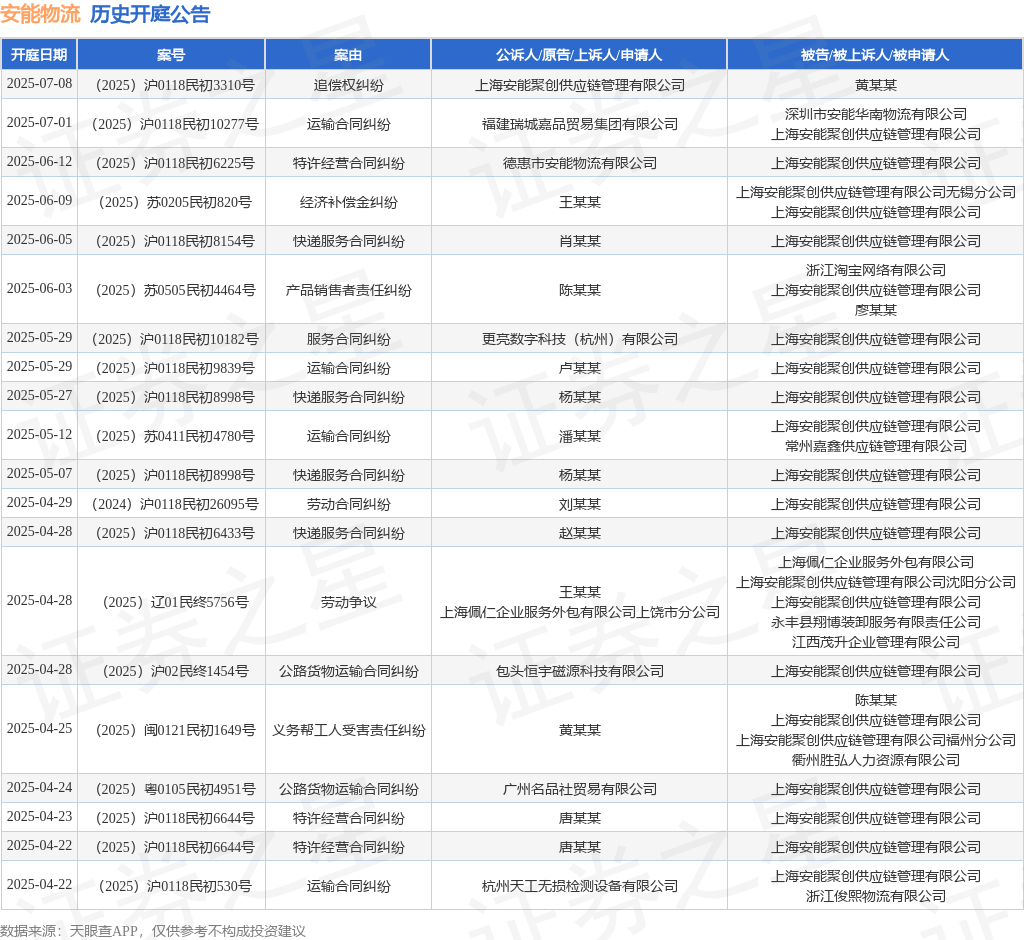Click plaintiff 刘某某
This screenshot has height=940, width=1024.
[580, 504]
